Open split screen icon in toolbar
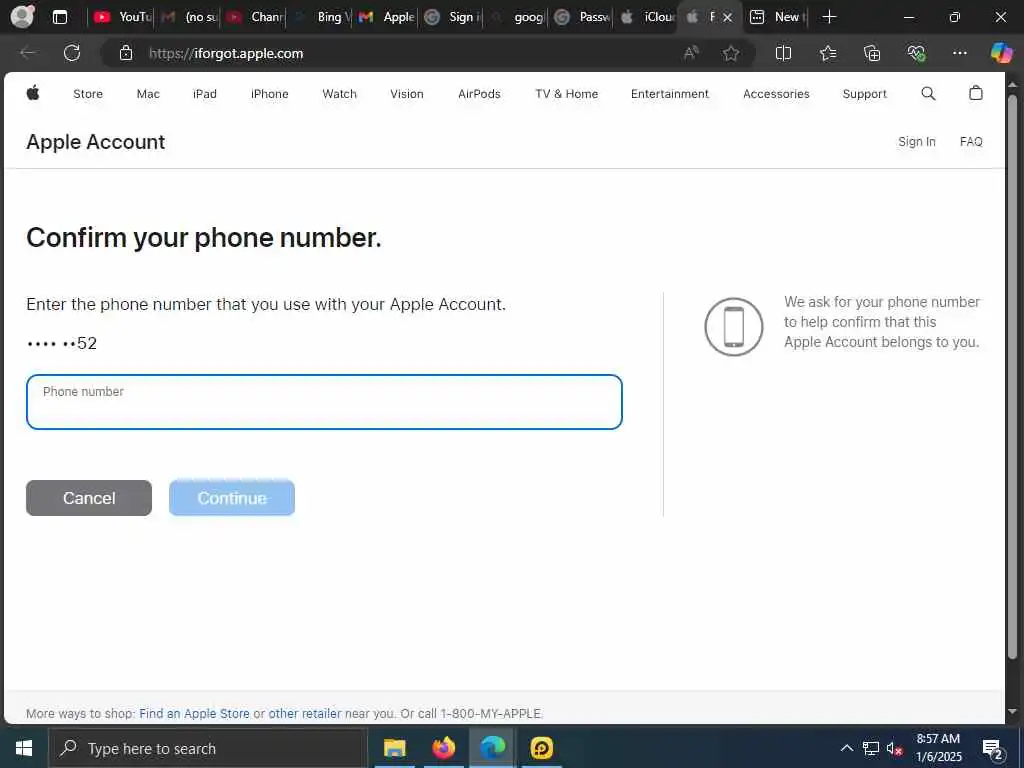The width and height of the screenshot is (1024, 768). [x=783, y=53]
